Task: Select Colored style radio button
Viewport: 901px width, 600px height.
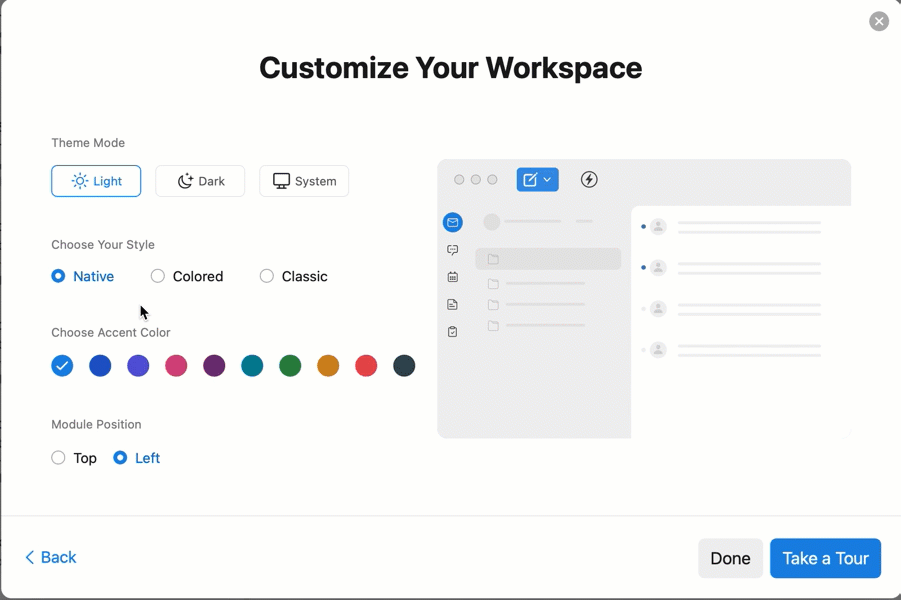Action: (157, 276)
